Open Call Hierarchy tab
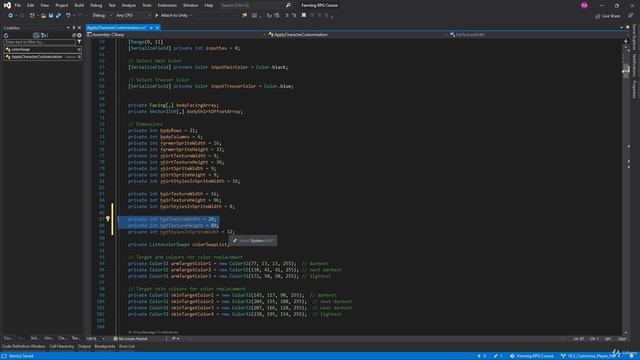 click(62, 347)
